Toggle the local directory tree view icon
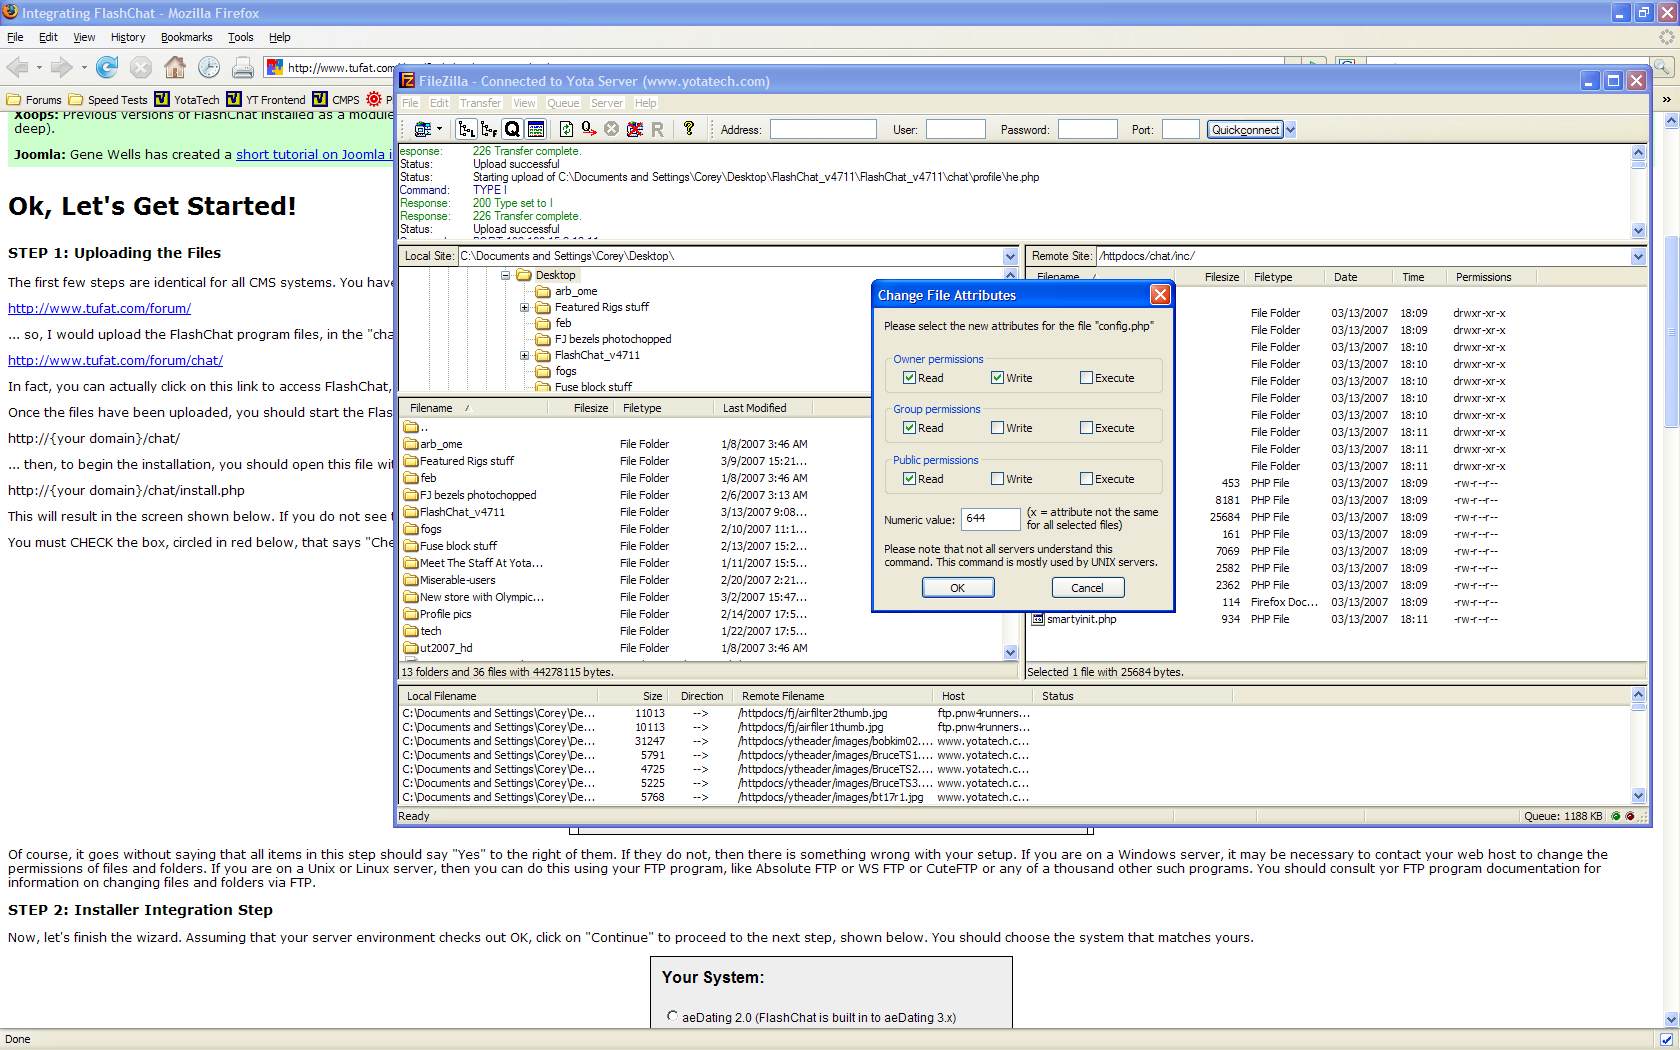This screenshot has width=1680, height=1050. click(466, 129)
